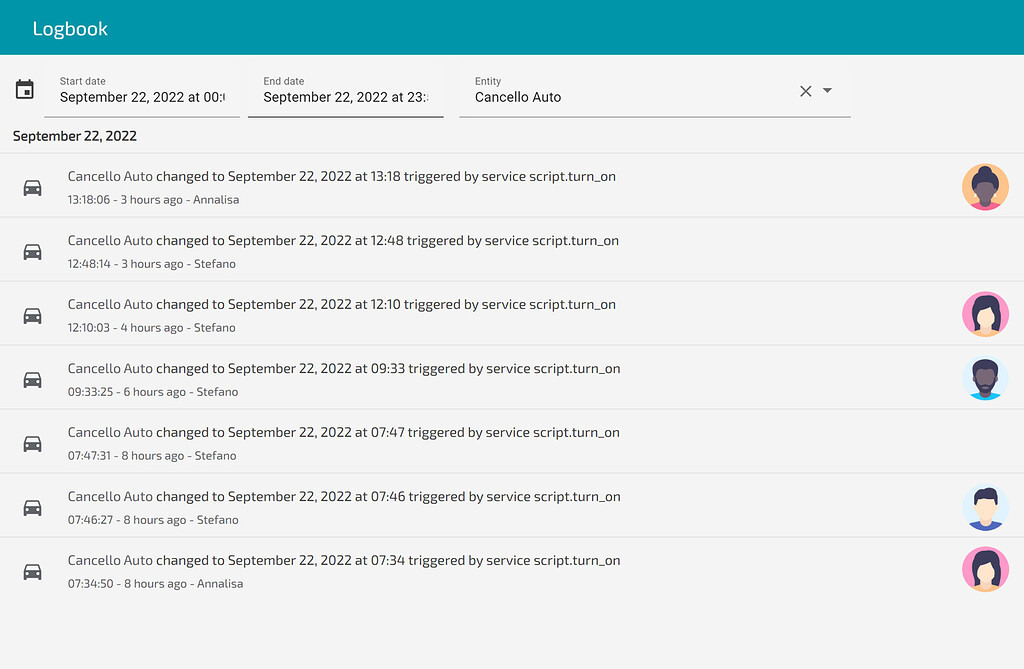Click the car icon on the 13:18 entry
Viewport: 1024px width, 669px height.
33,187
